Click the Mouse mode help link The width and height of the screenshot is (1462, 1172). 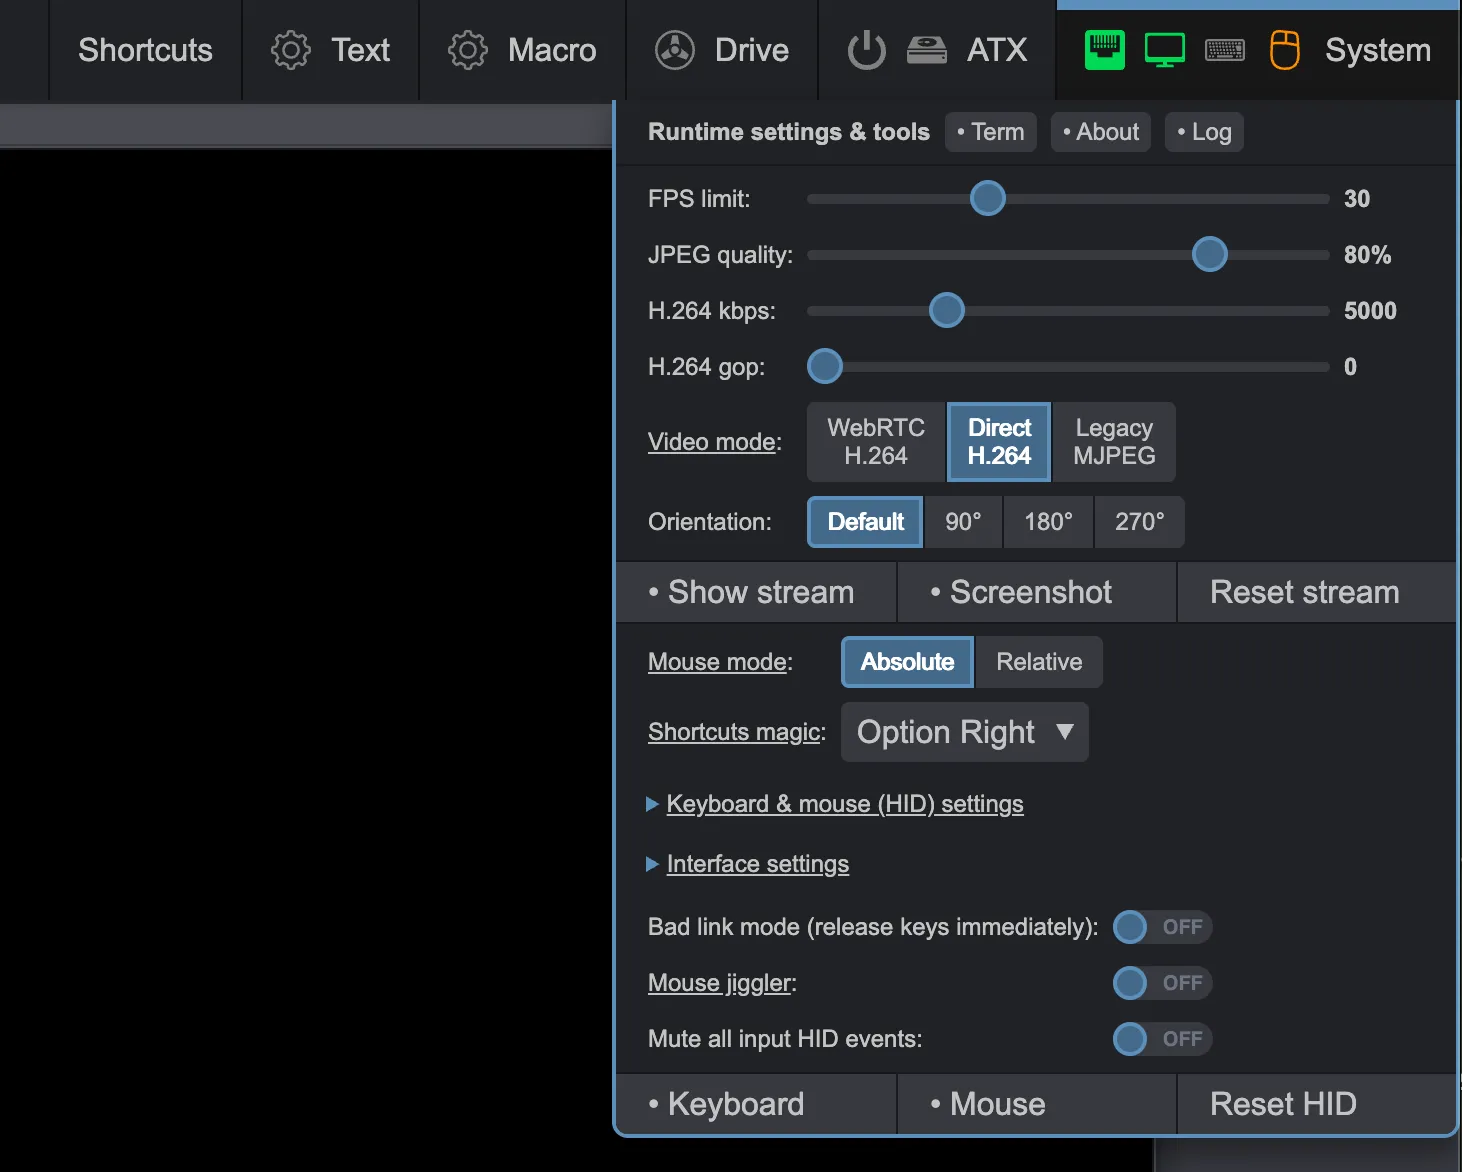717,662
